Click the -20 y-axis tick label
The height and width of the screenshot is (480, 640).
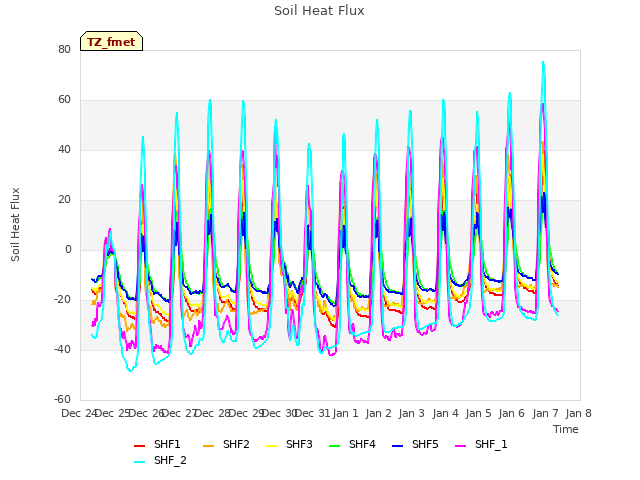tap(62, 300)
